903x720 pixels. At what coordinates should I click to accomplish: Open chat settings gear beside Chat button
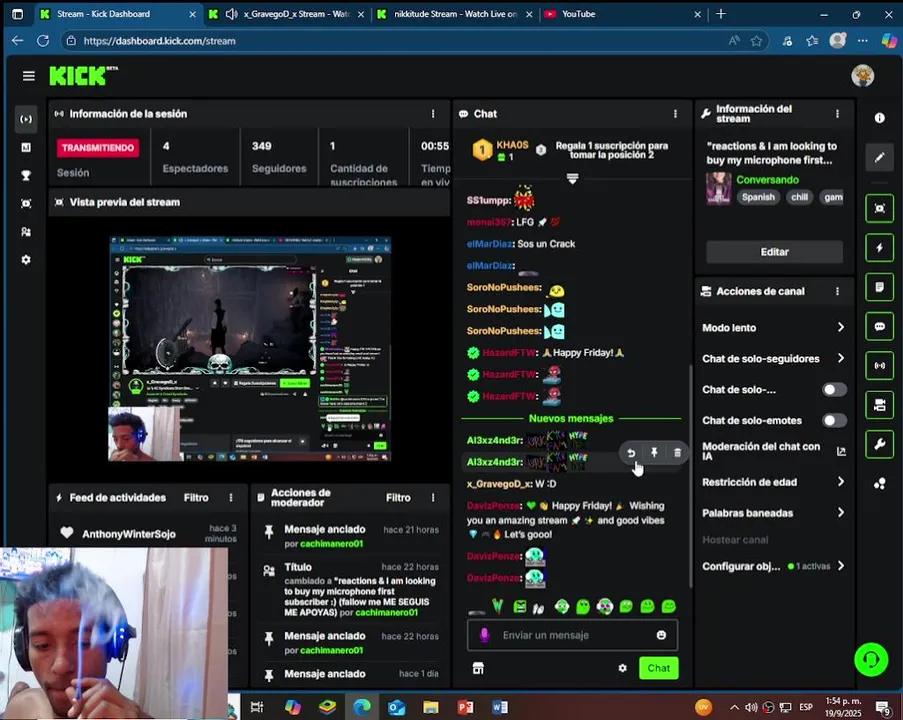click(623, 668)
